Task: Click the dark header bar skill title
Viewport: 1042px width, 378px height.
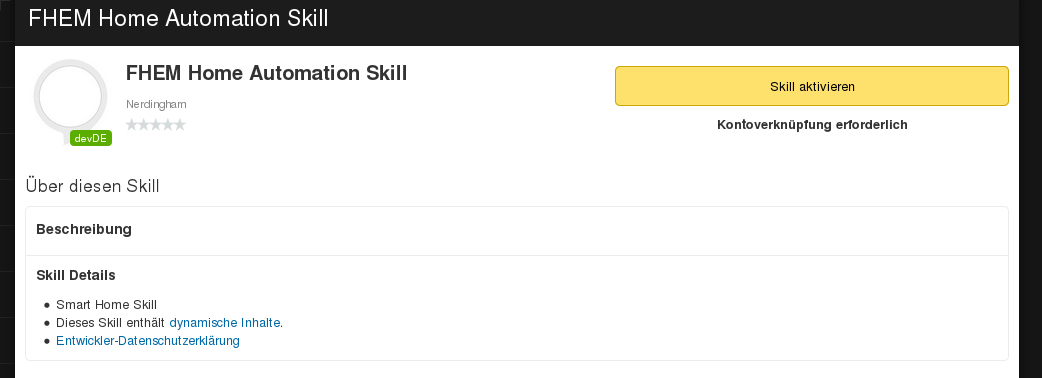Action: pos(178,18)
